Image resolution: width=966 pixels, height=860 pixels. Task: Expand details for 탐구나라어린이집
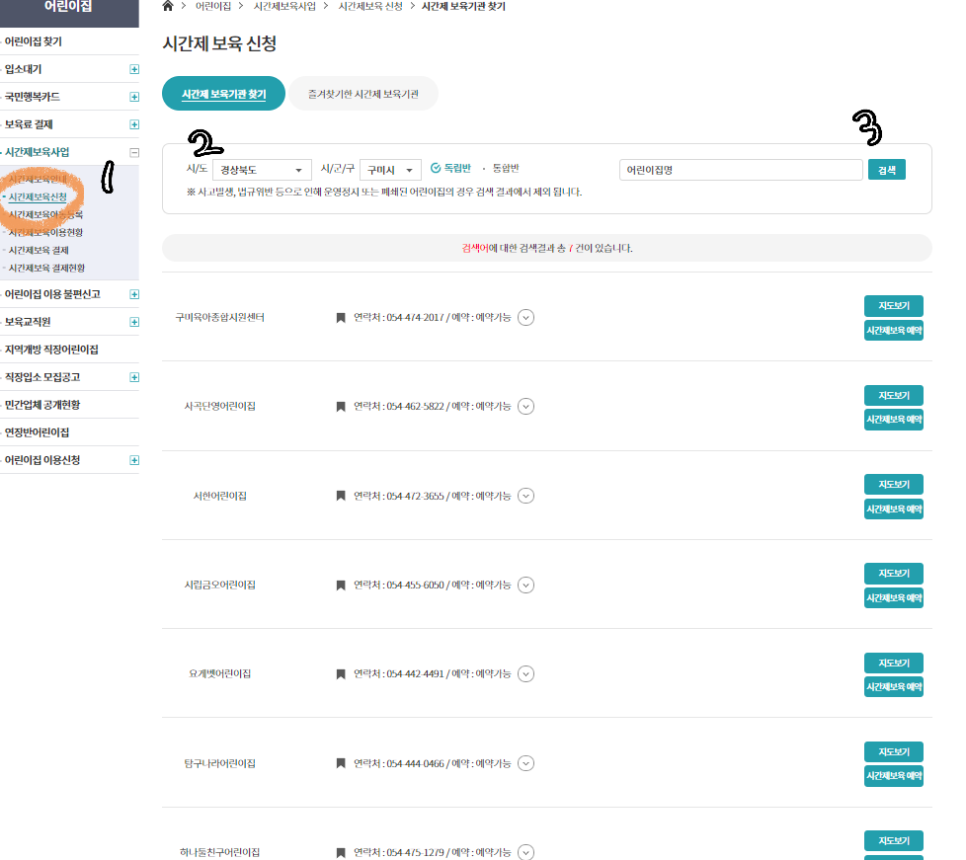pyautogui.click(x=526, y=763)
